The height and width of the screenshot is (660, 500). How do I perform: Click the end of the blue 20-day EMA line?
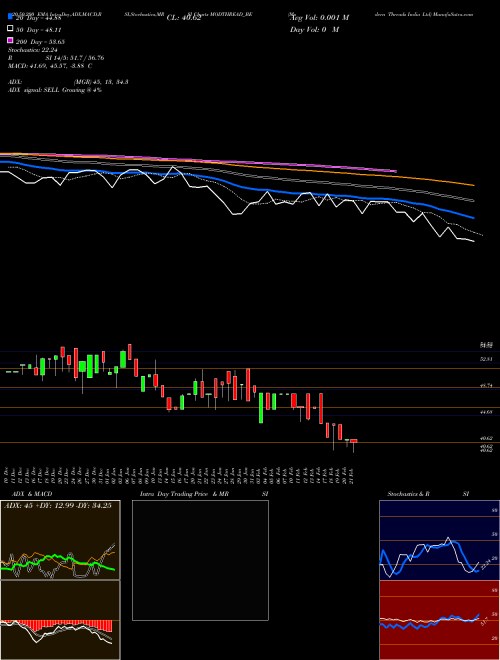[473, 218]
